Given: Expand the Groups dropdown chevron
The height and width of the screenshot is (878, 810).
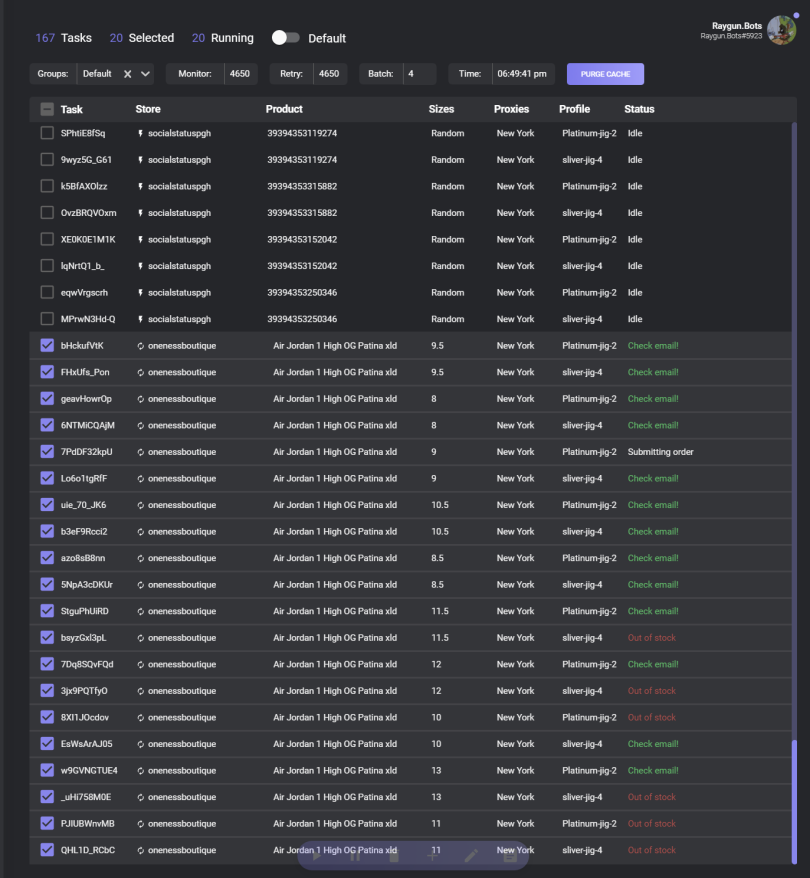Looking at the screenshot, I should point(145,74).
